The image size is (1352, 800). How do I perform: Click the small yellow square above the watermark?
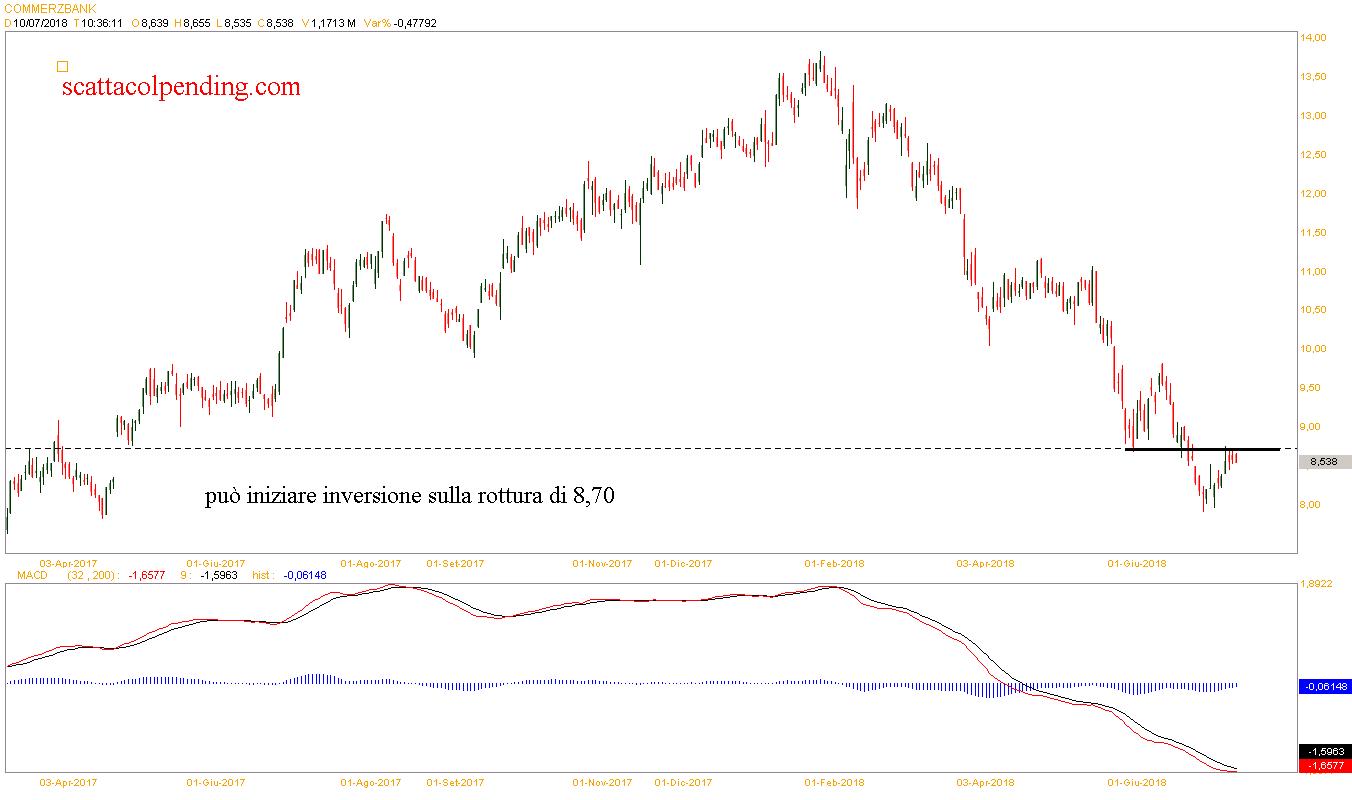[62, 67]
